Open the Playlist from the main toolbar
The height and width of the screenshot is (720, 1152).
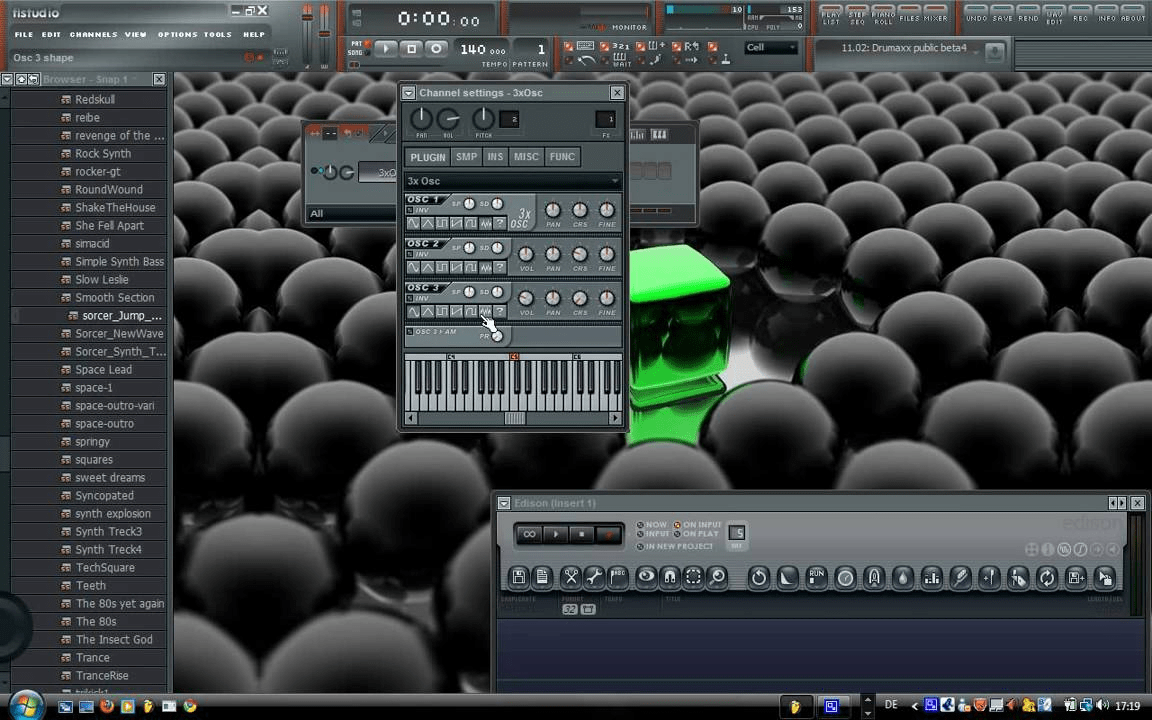click(x=831, y=15)
